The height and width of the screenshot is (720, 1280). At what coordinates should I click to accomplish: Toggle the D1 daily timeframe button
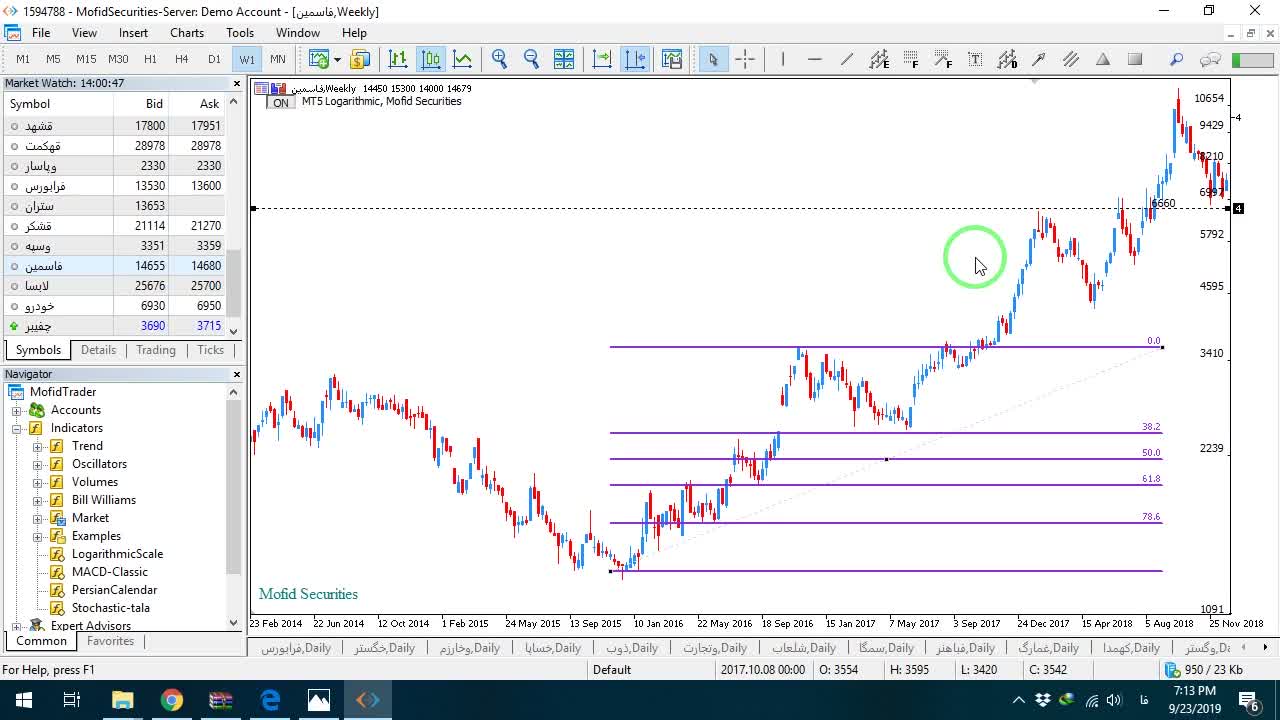[x=214, y=59]
